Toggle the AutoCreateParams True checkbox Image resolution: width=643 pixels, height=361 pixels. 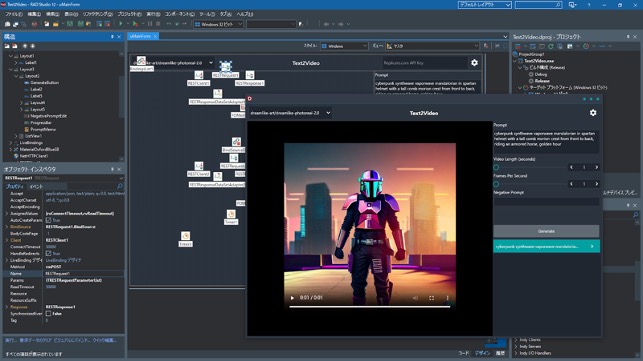coord(48,220)
